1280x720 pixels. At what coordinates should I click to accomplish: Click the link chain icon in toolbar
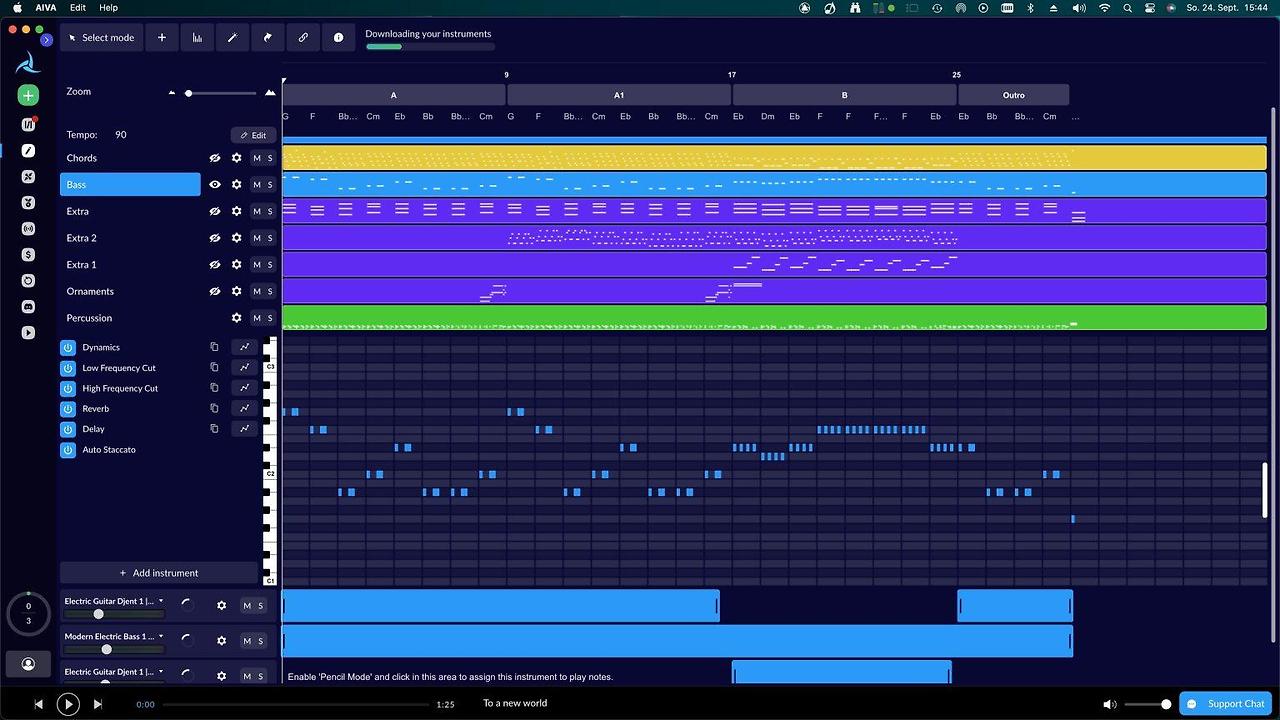tap(303, 38)
